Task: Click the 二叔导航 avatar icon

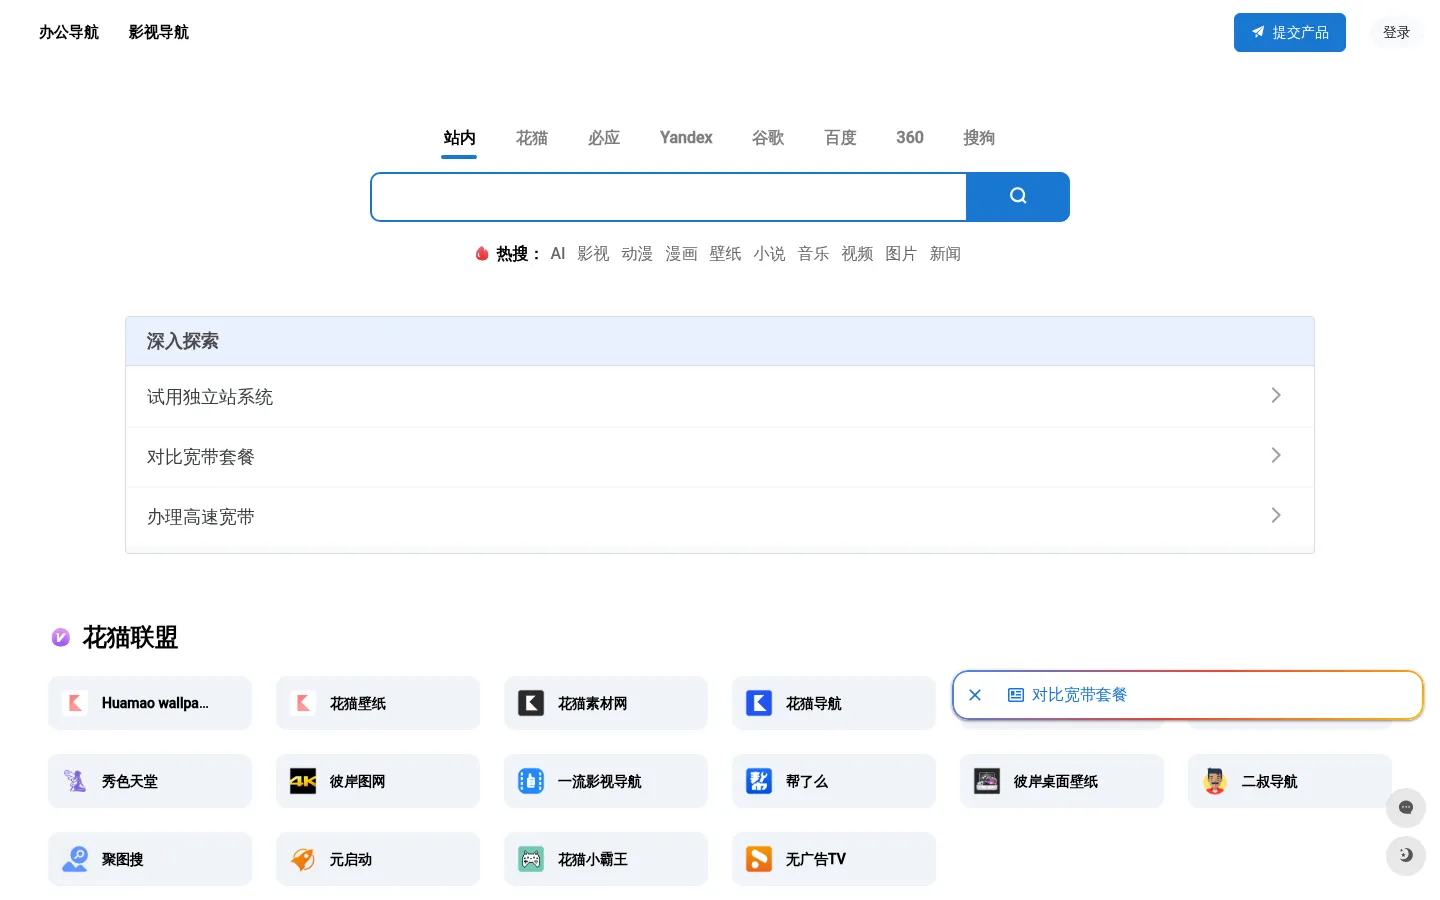Action: point(1215,781)
